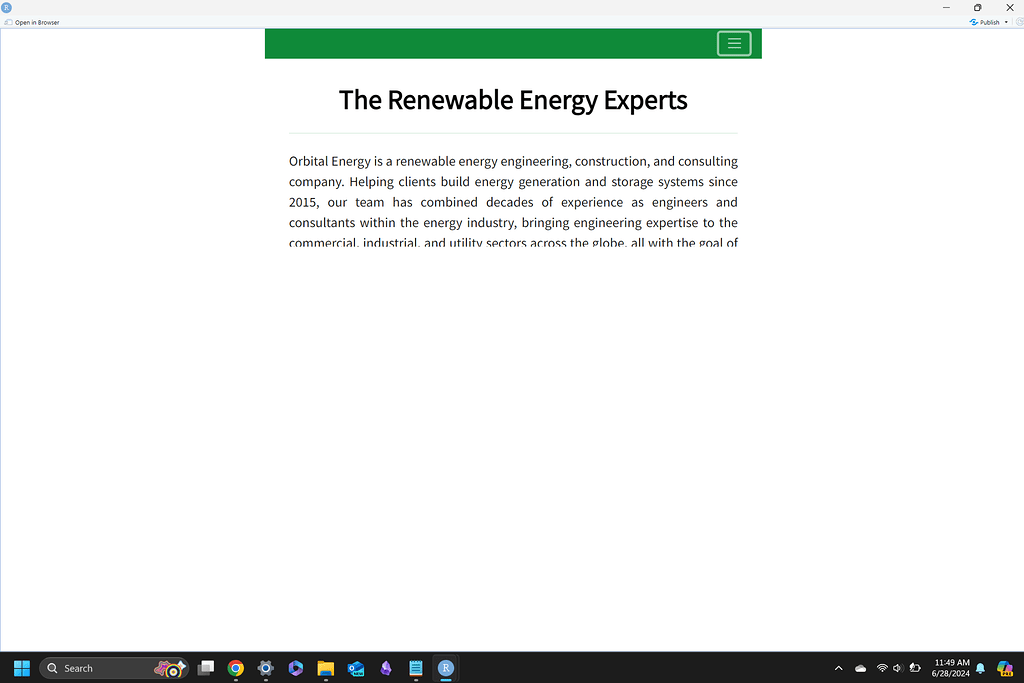Open the notifications bell icon
Viewport: 1024px width, 683px height.
[x=980, y=668]
